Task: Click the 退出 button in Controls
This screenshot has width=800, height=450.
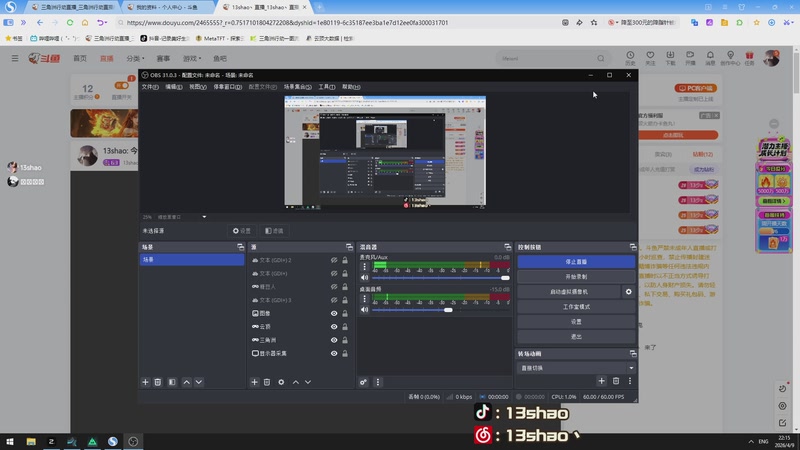Action: pos(576,337)
